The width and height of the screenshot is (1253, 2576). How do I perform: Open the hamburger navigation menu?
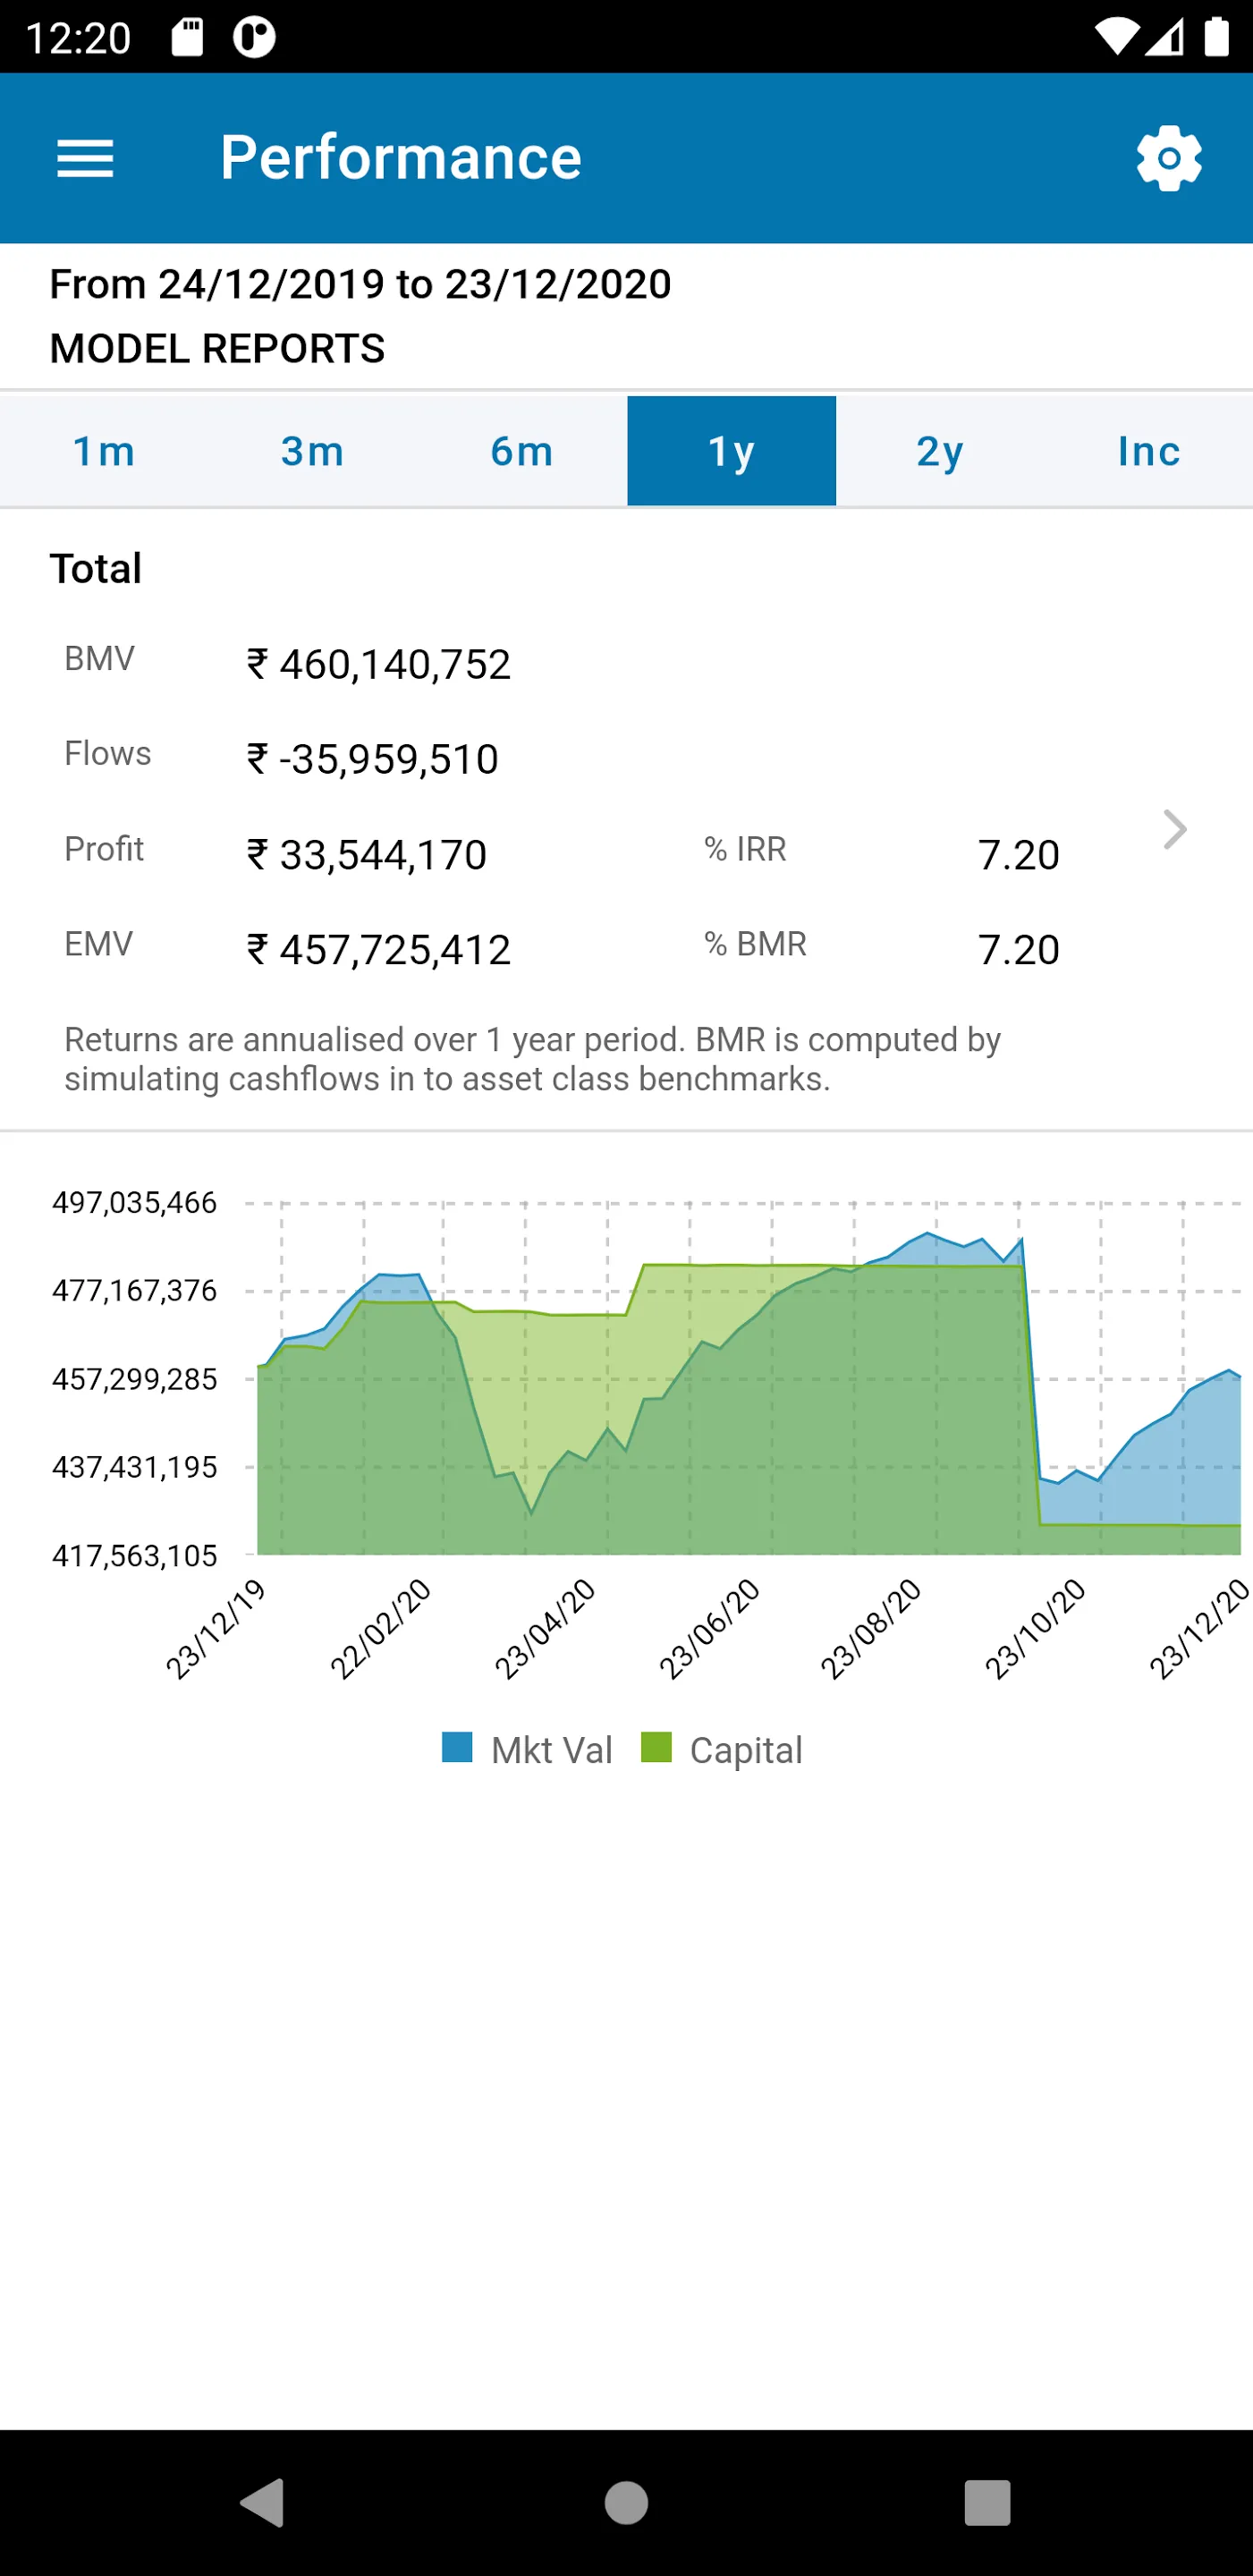tap(85, 158)
